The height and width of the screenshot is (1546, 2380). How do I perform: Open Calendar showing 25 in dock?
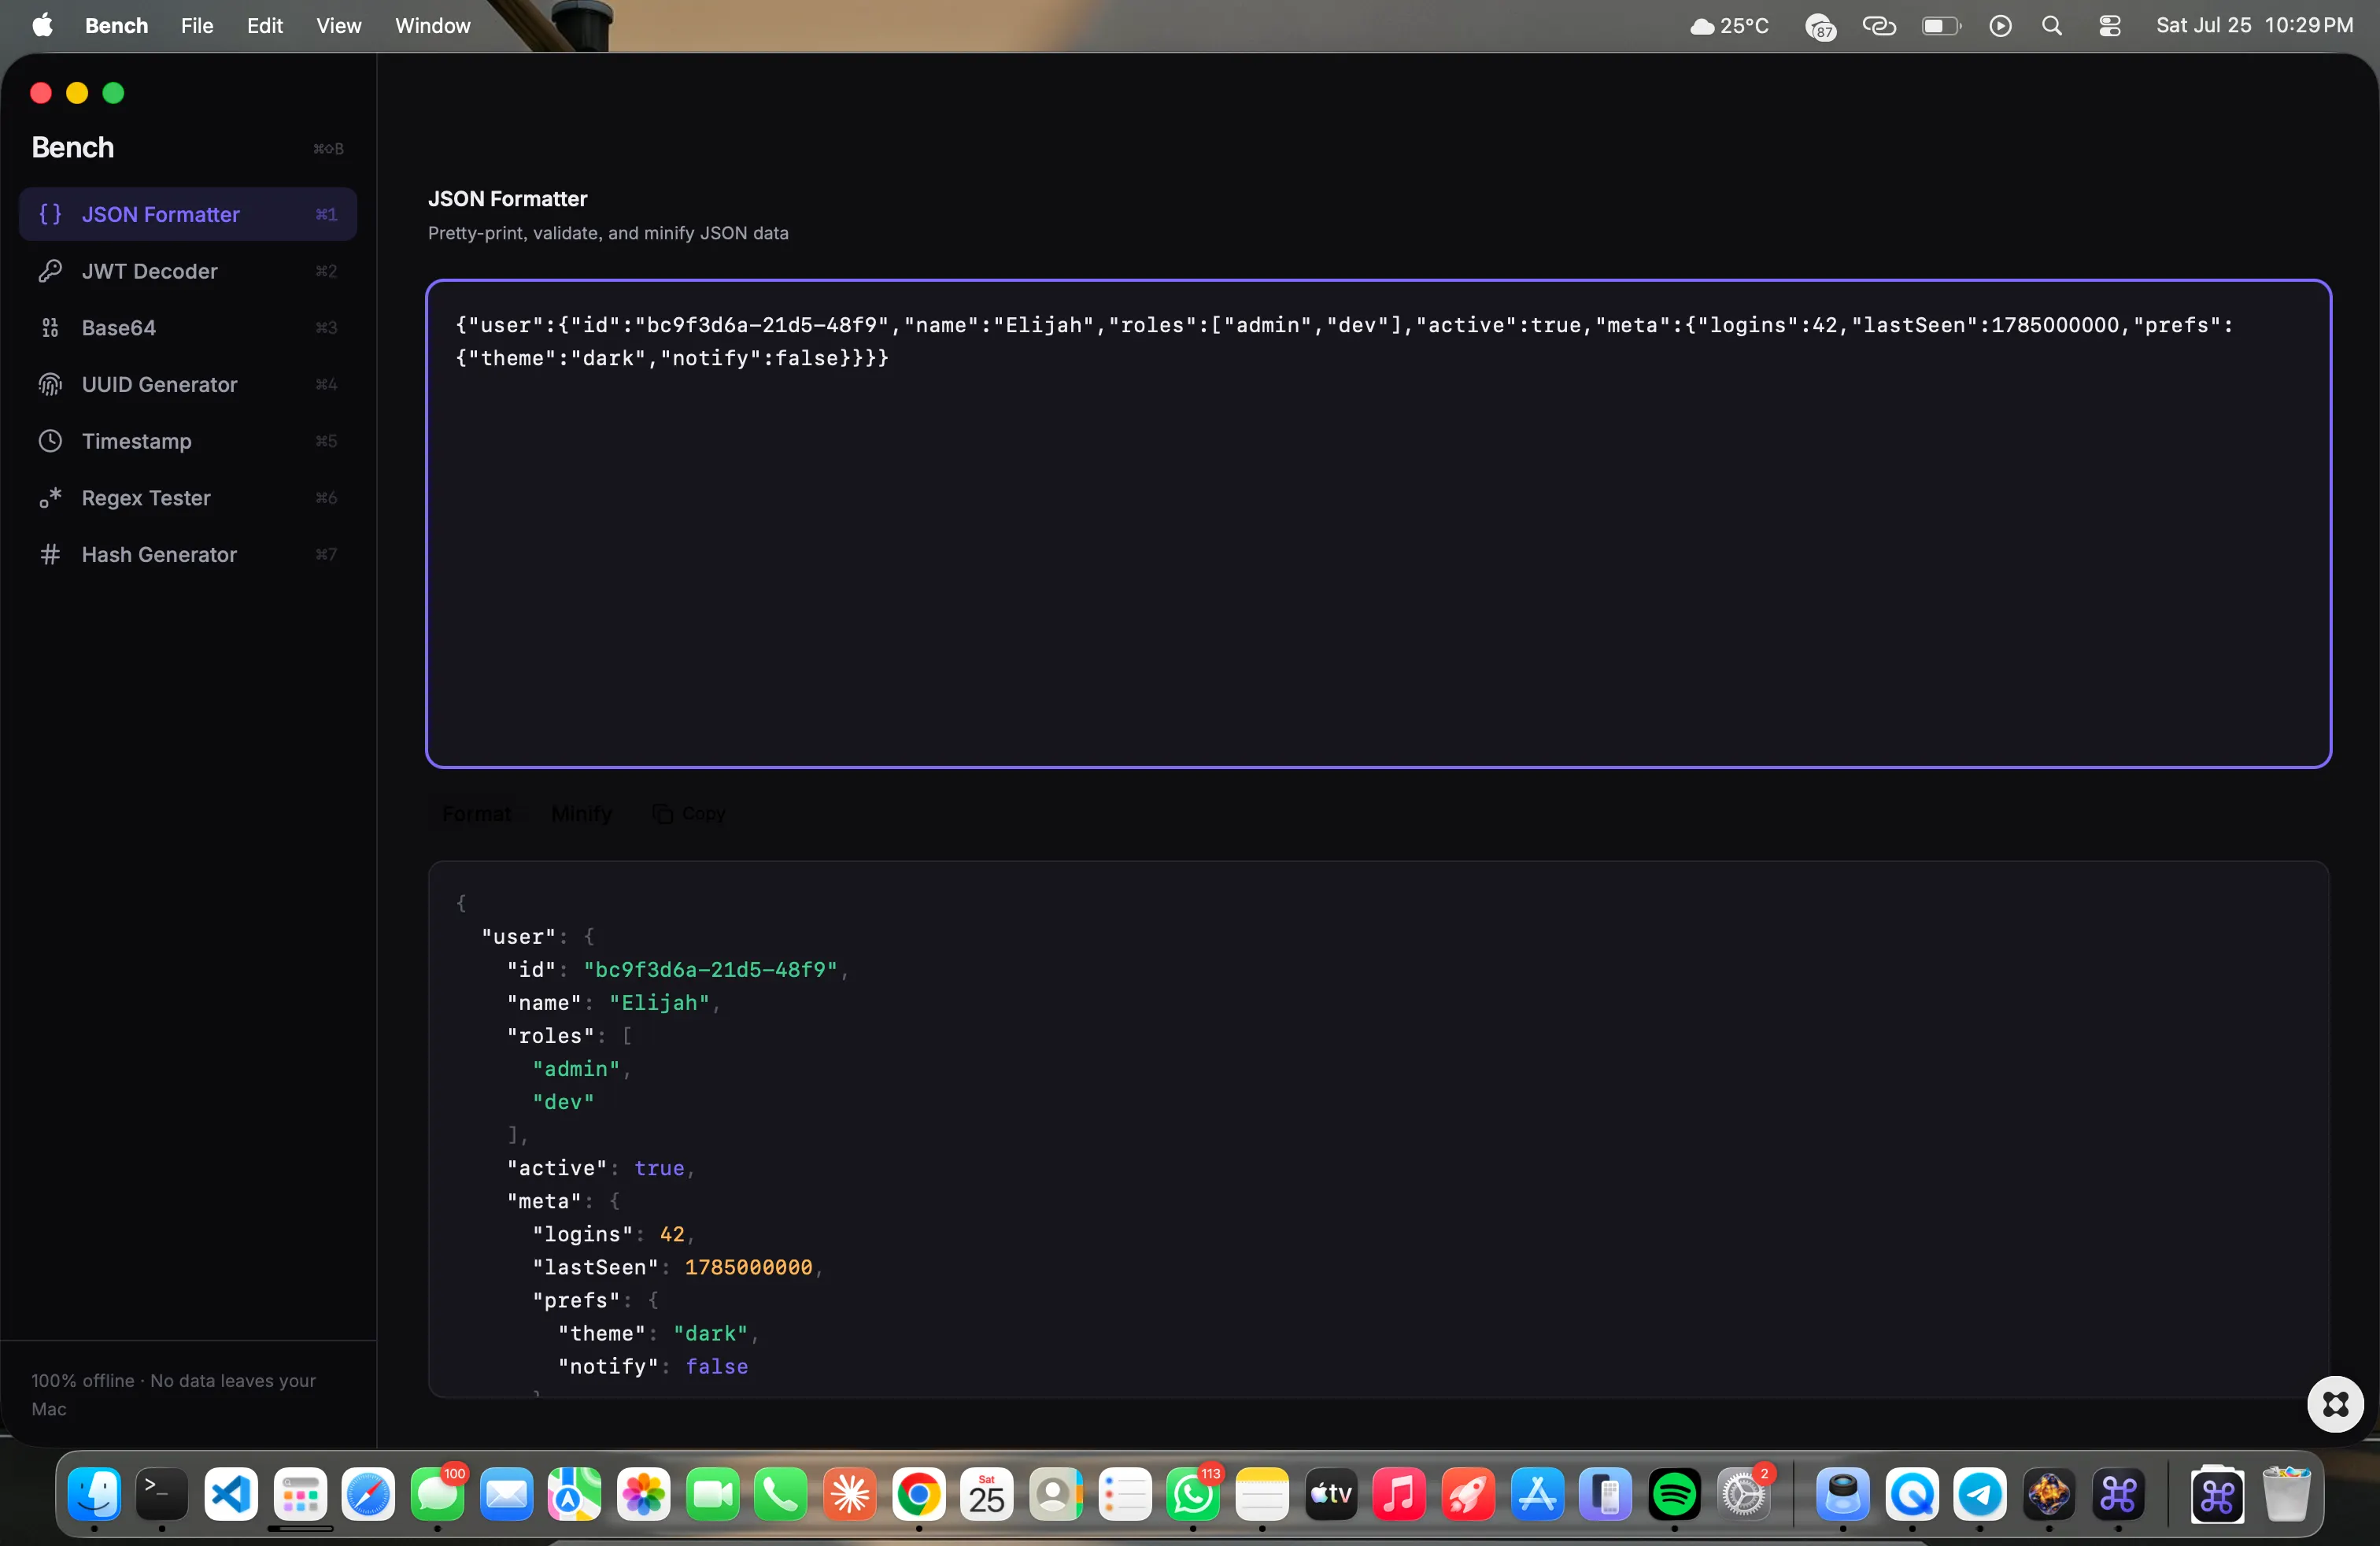pos(987,1495)
